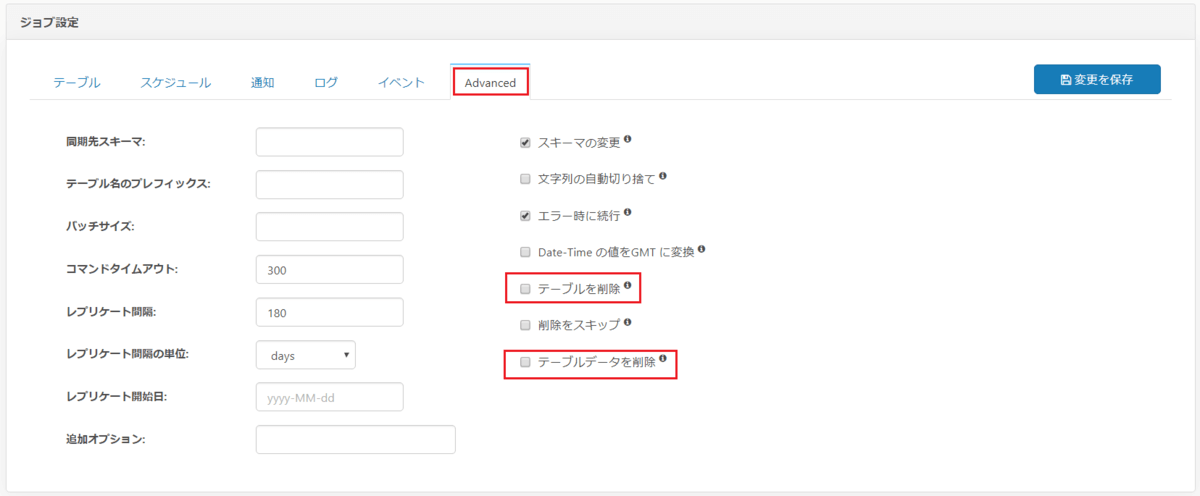Viewport: 1200px width, 496px height.
Task: Click the 変更を保存 button
Action: click(x=1097, y=80)
